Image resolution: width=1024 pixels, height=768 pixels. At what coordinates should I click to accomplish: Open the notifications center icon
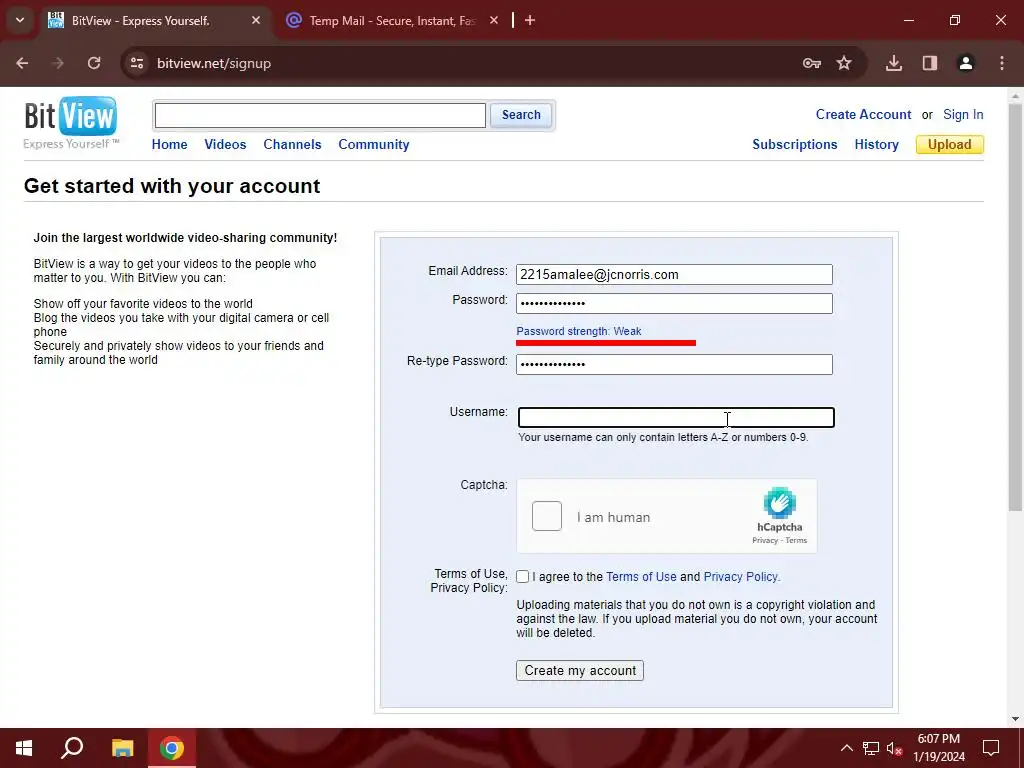click(991, 748)
